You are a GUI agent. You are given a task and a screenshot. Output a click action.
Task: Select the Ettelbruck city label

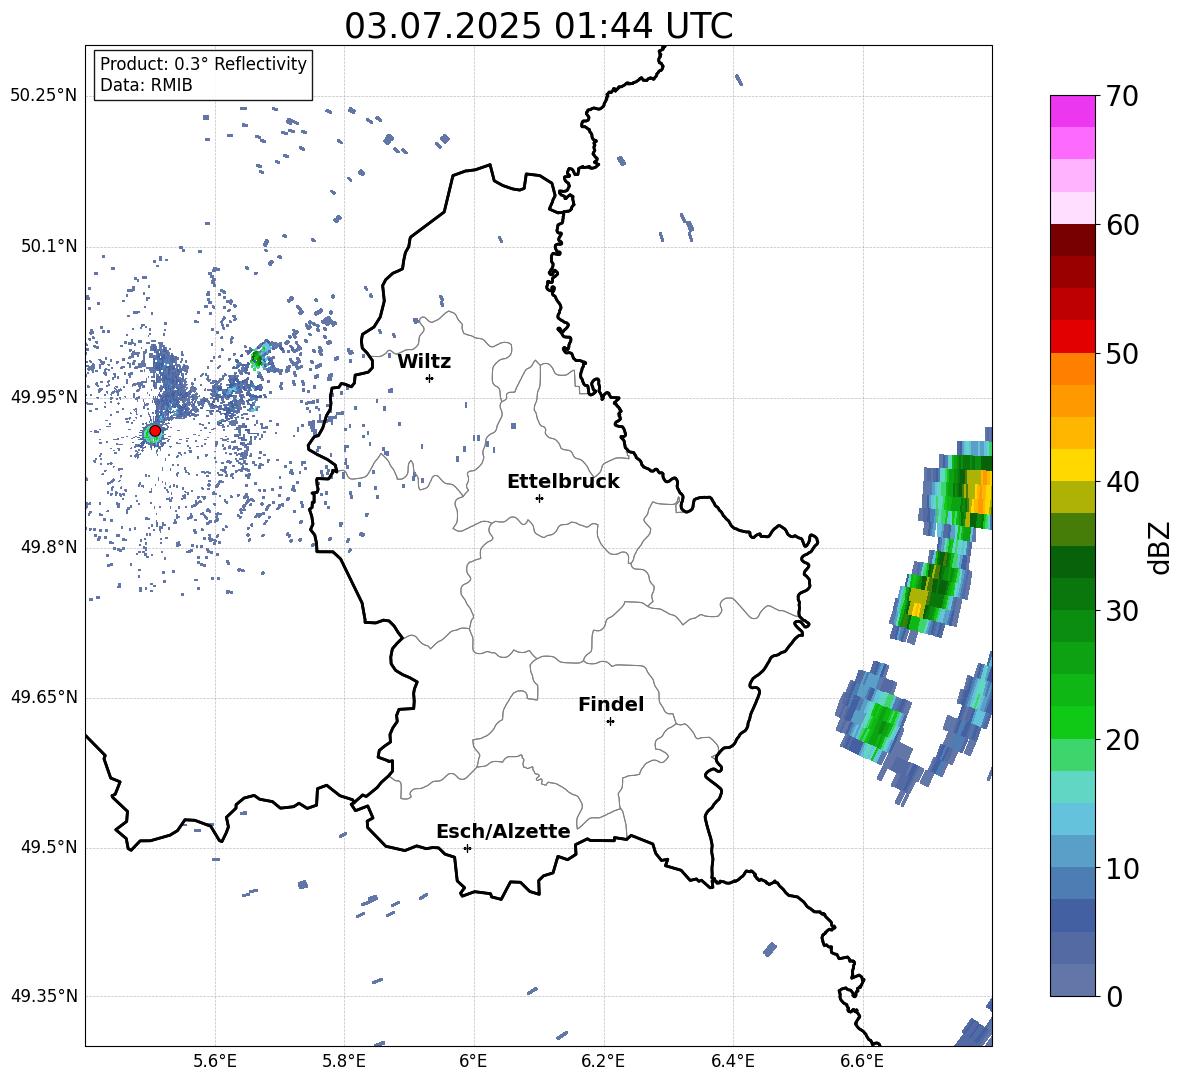(563, 482)
